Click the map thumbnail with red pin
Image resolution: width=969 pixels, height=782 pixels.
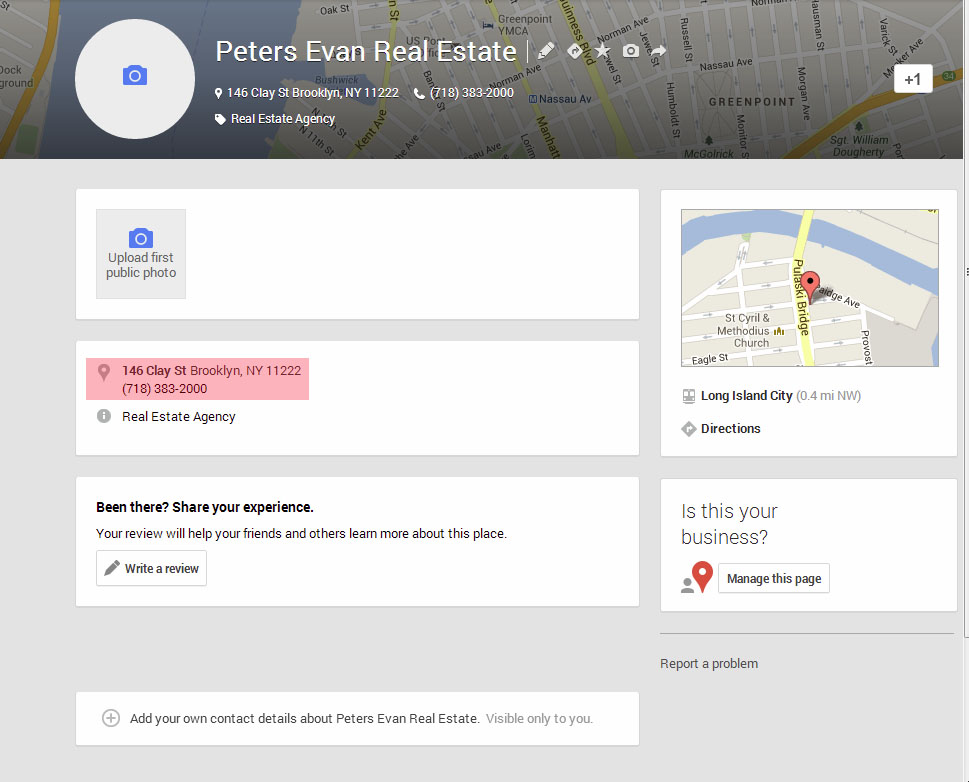point(809,288)
